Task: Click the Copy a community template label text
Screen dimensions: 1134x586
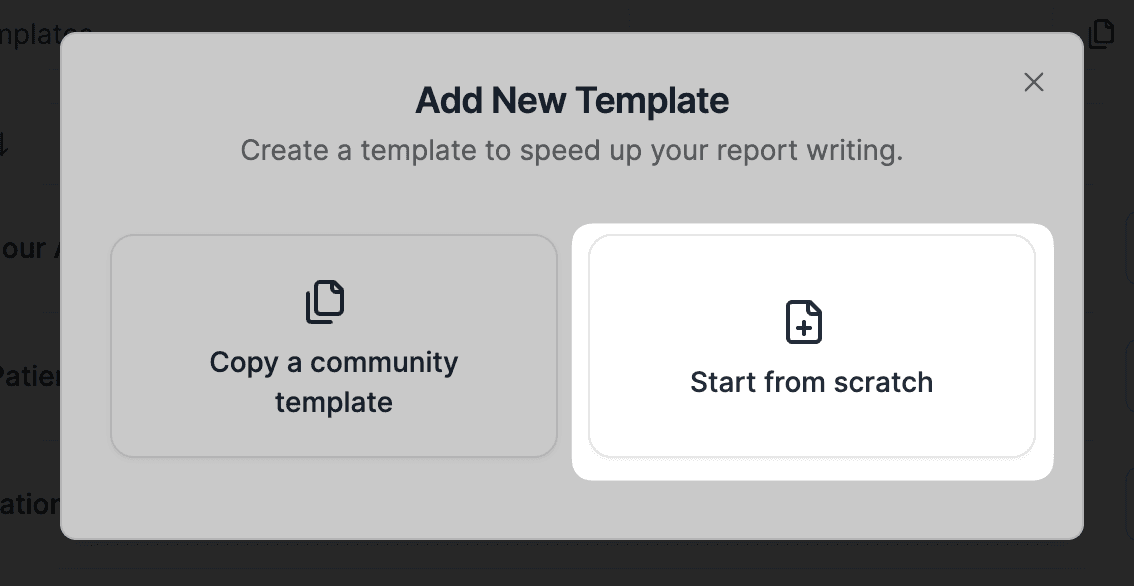Action: 333,382
